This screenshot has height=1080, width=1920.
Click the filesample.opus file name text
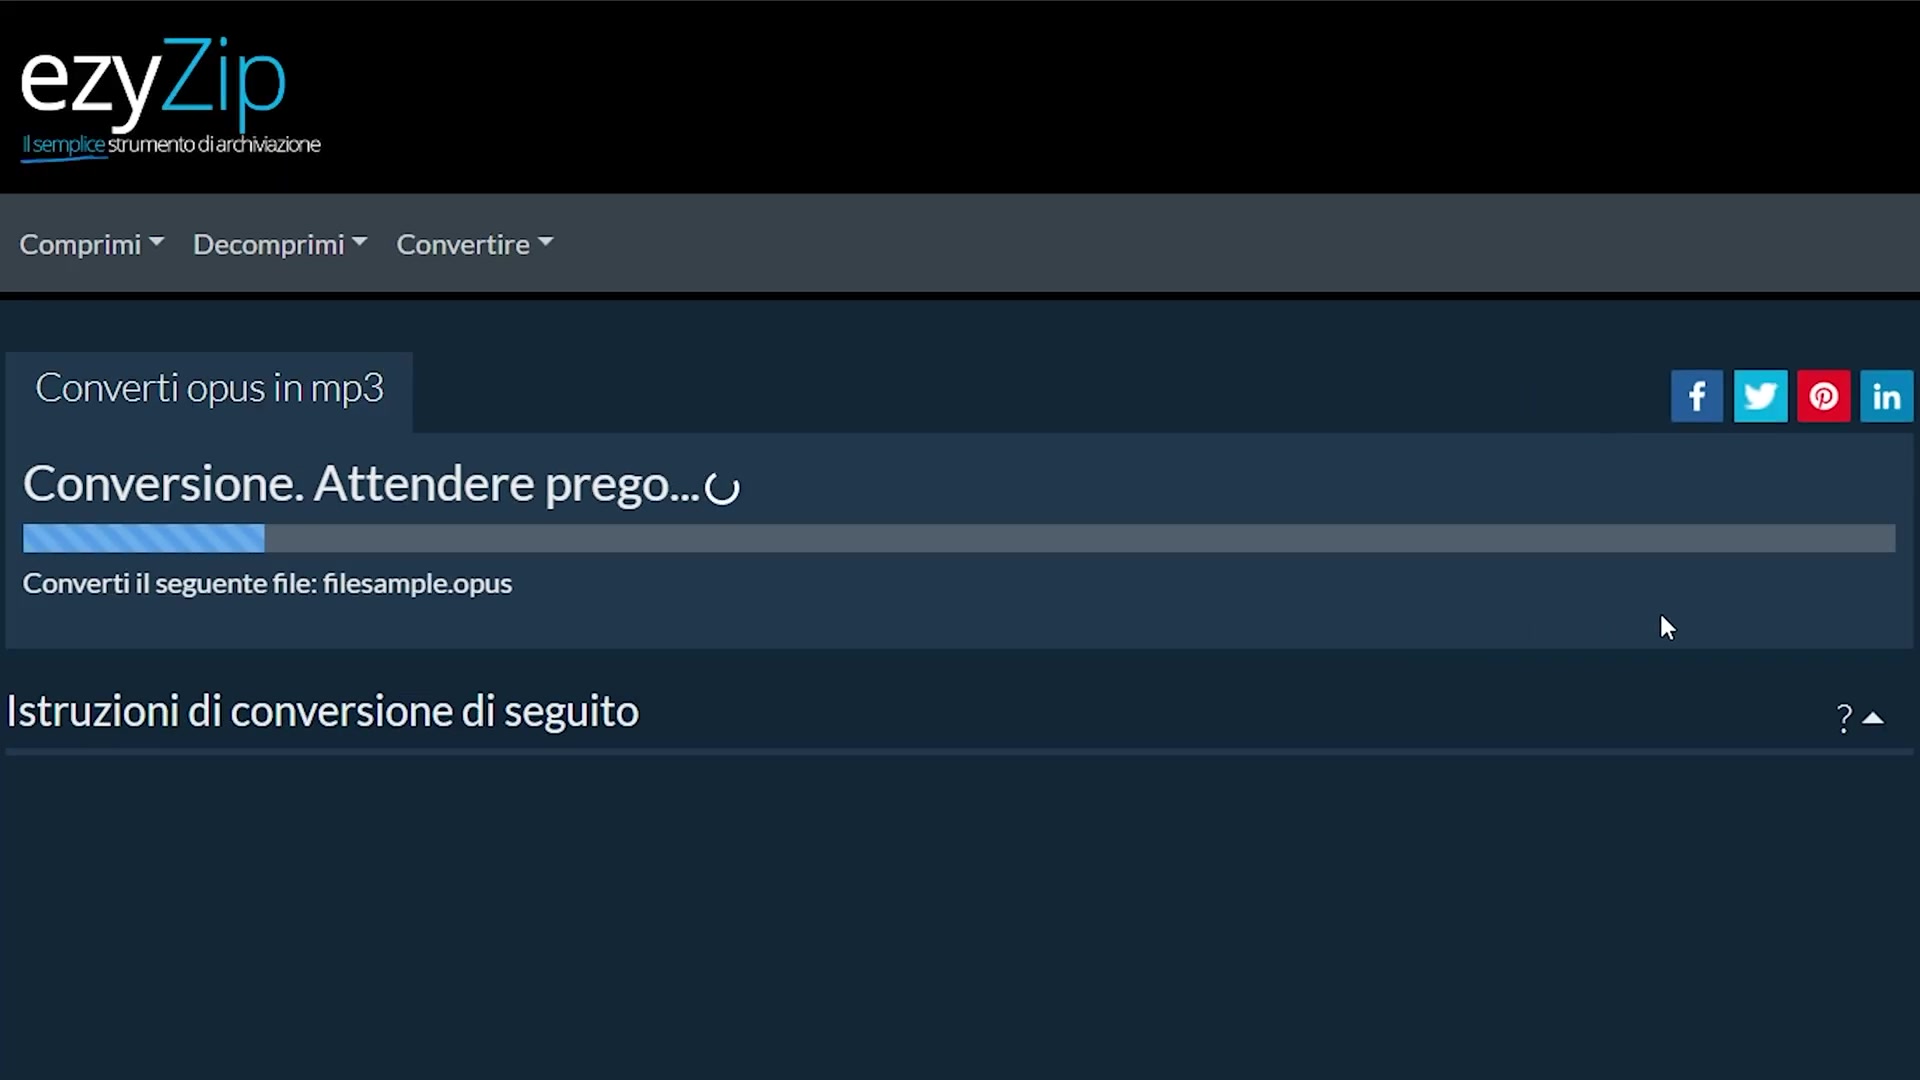417,584
